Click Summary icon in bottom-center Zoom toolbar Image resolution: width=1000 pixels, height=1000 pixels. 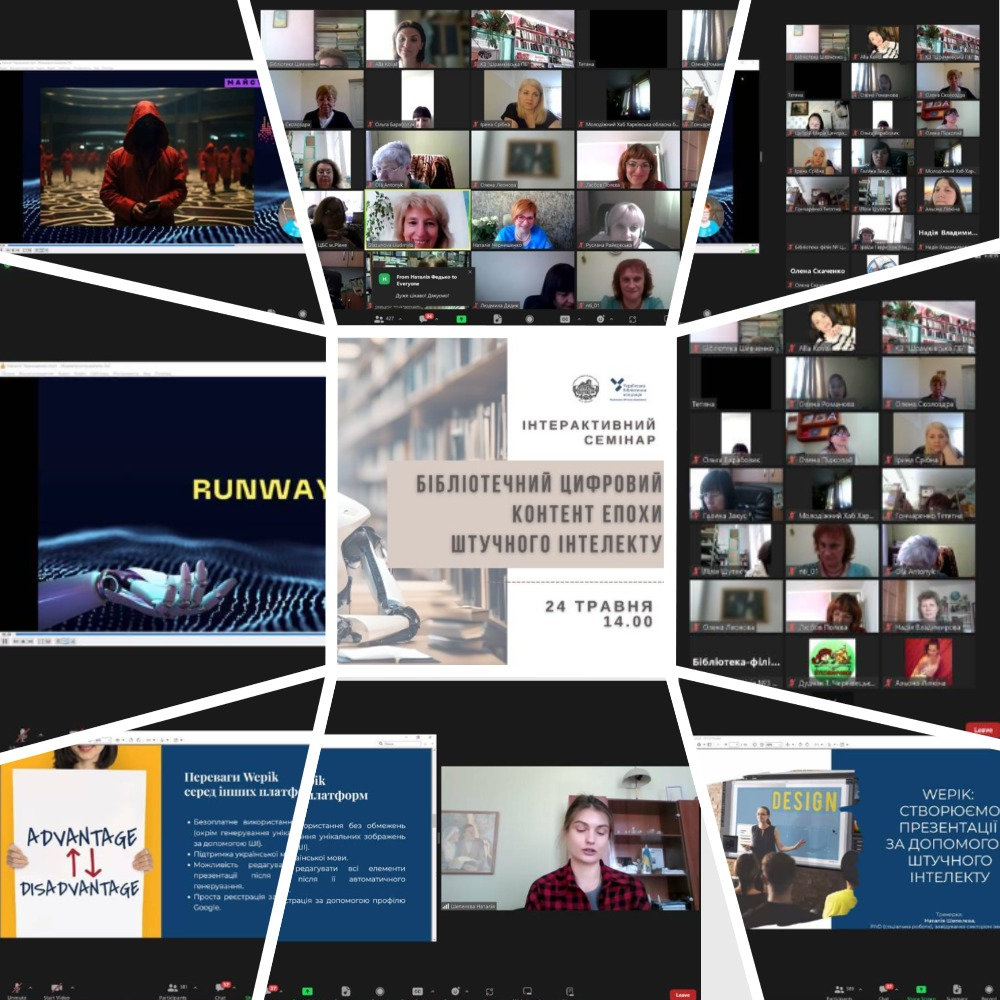346,991
